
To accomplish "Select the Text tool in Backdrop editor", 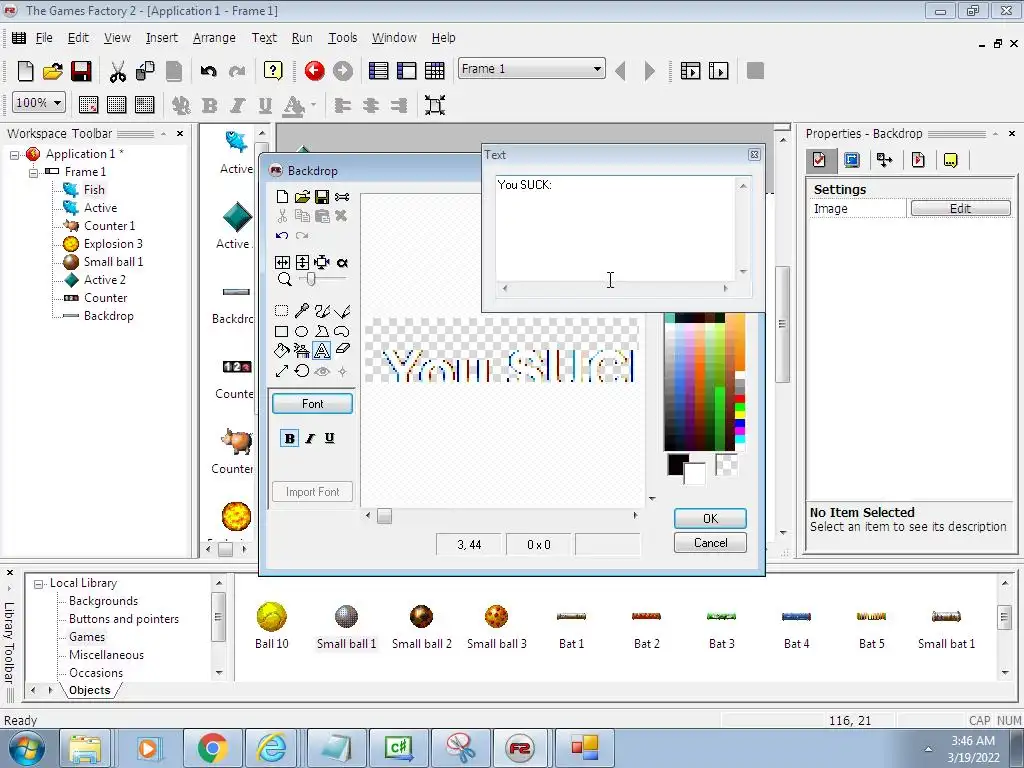I will (321, 351).
